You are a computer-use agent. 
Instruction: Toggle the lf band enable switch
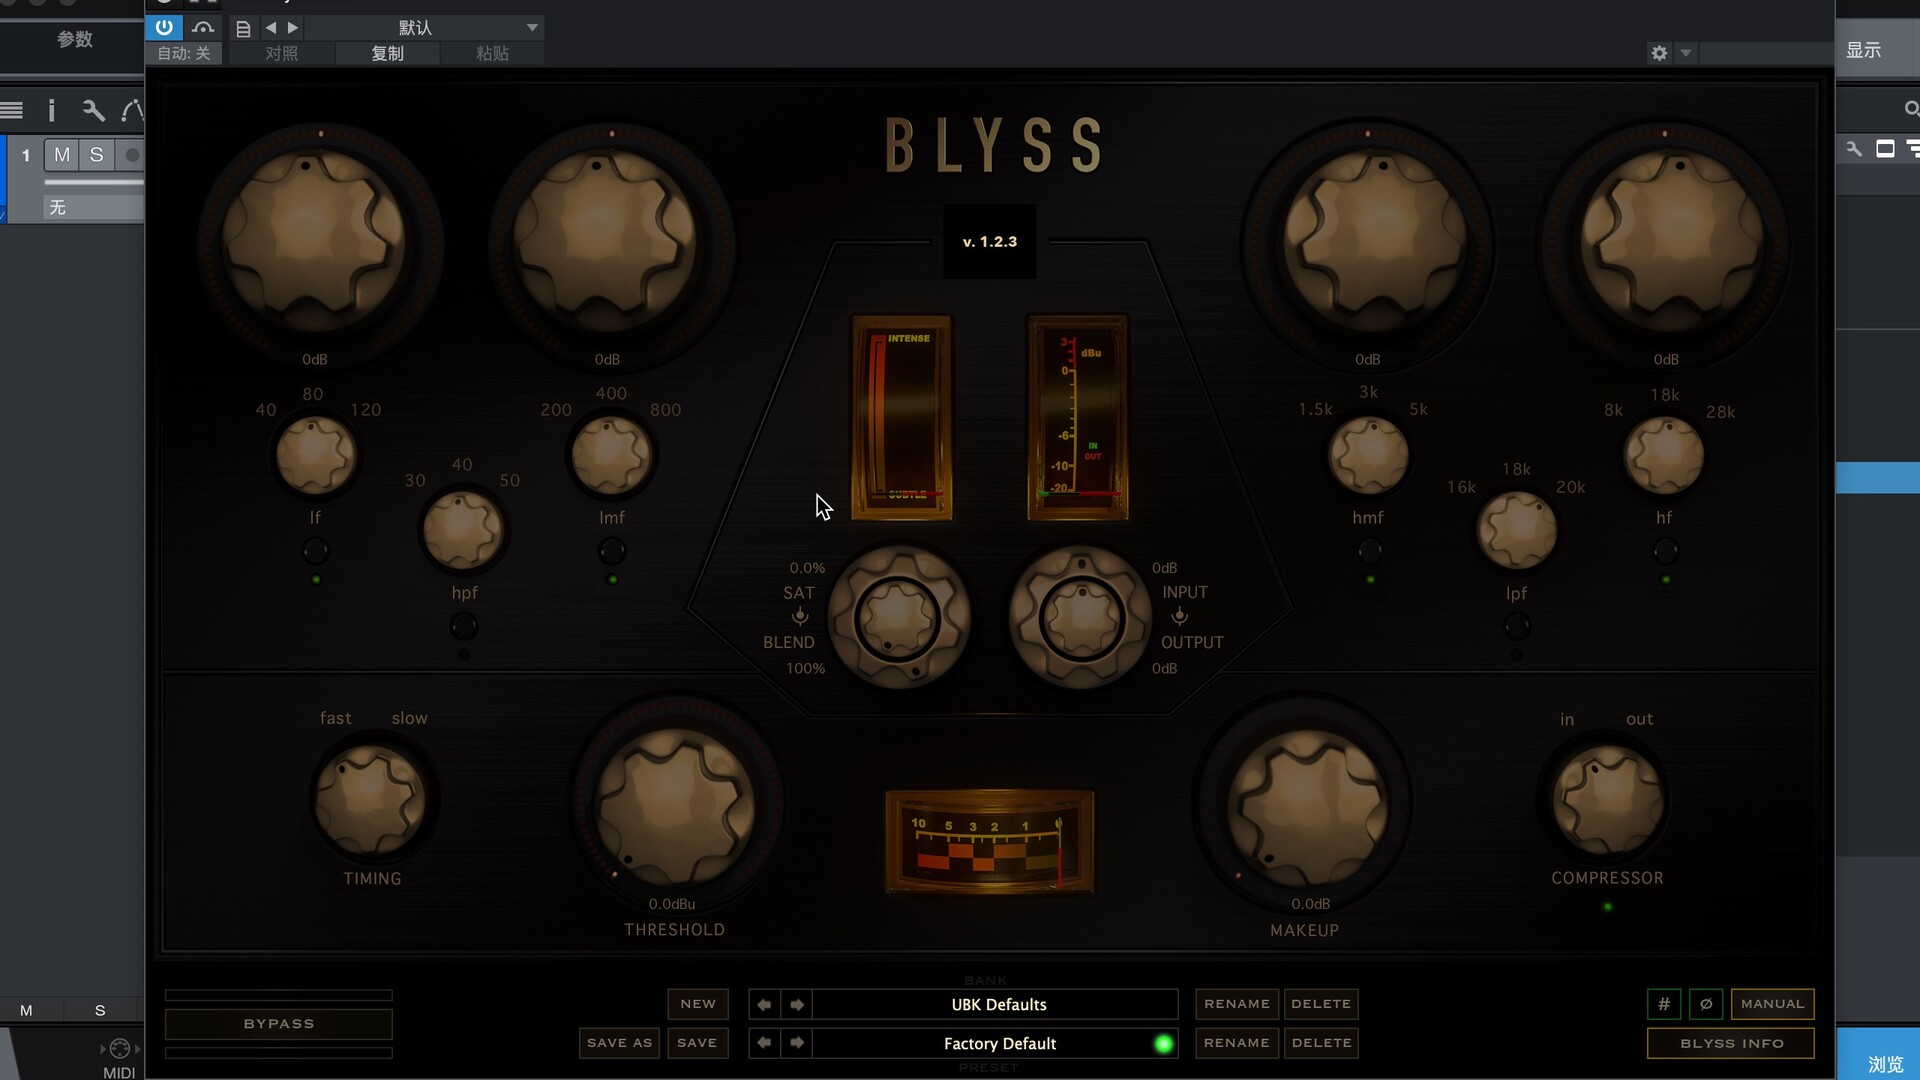pos(315,551)
